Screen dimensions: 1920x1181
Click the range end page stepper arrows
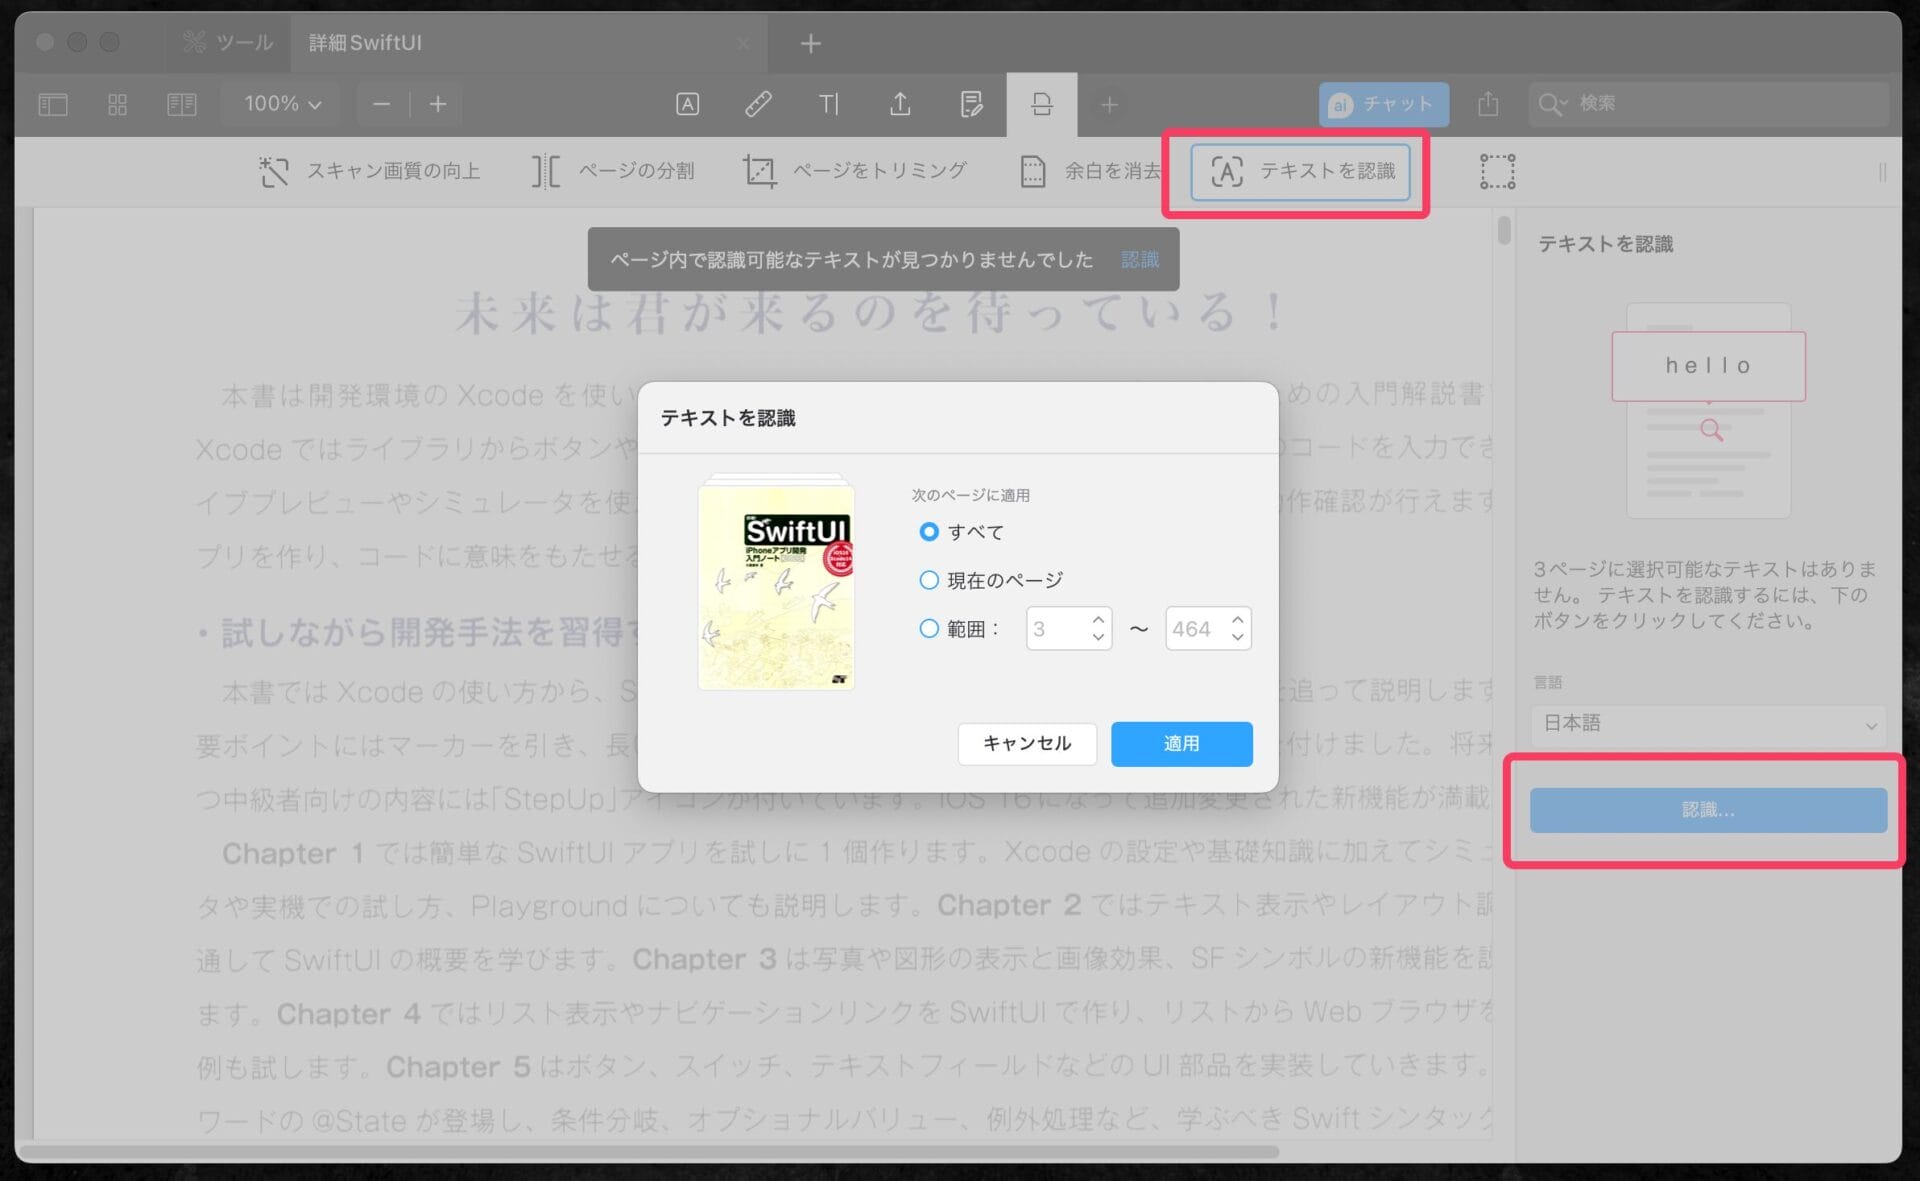click(x=1238, y=628)
